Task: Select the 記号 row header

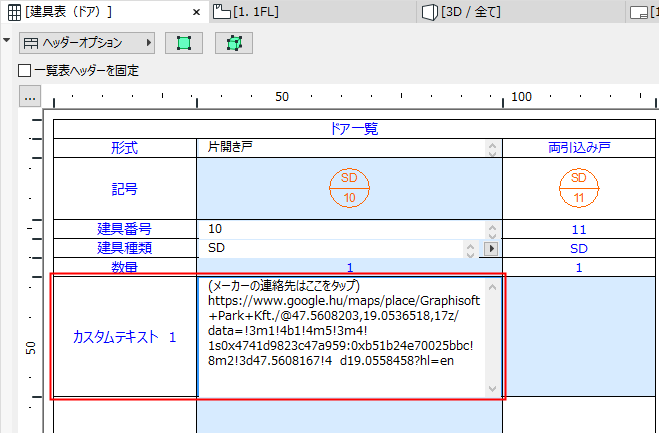Action: [x=125, y=188]
